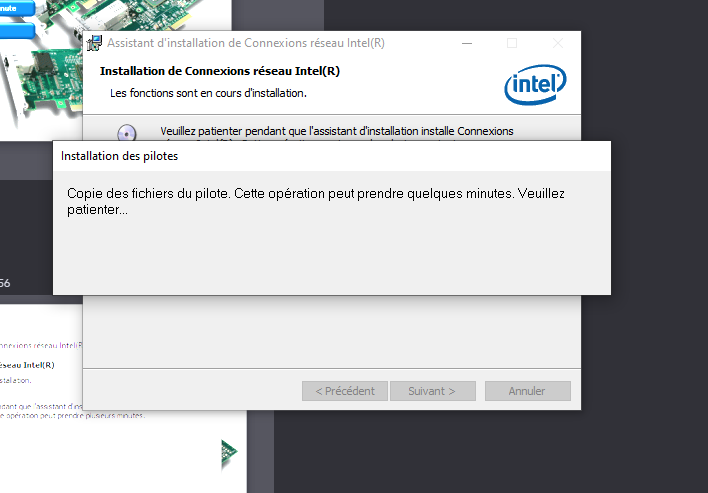The height and width of the screenshot is (493, 708).
Task: Click the 'Veuillez patienter pendant que l'assistant' text
Action: point(337,131)
